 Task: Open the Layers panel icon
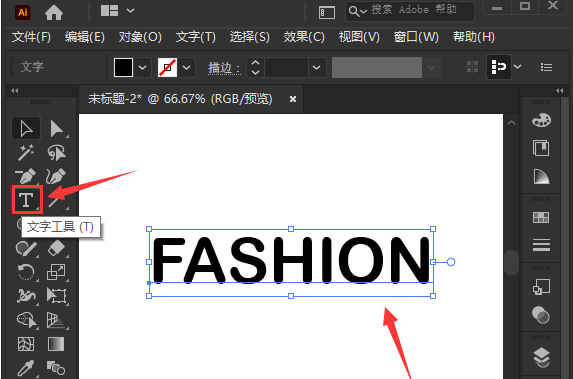[x=541, y=357]
